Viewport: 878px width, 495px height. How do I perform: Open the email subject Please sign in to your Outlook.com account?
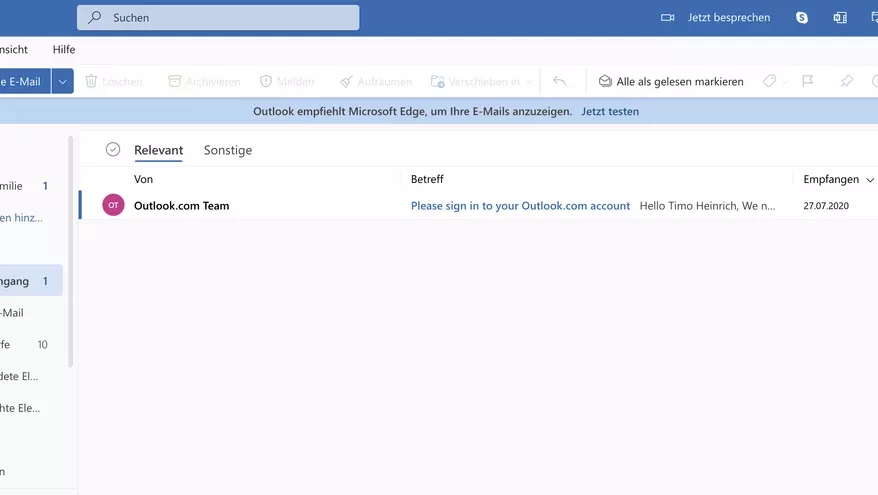tap(520, 206)
